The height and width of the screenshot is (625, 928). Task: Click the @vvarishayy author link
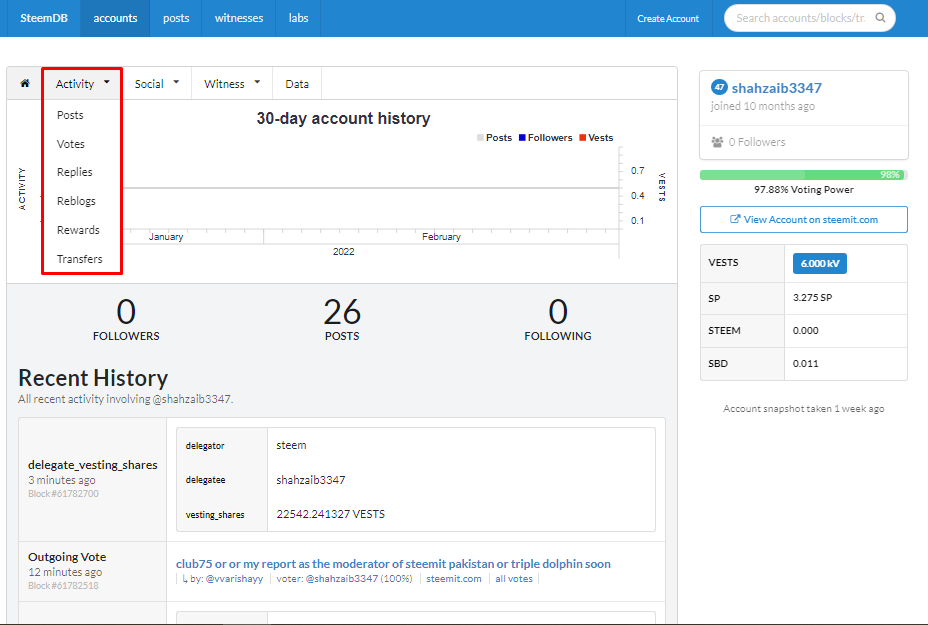[x=234, y=579]
